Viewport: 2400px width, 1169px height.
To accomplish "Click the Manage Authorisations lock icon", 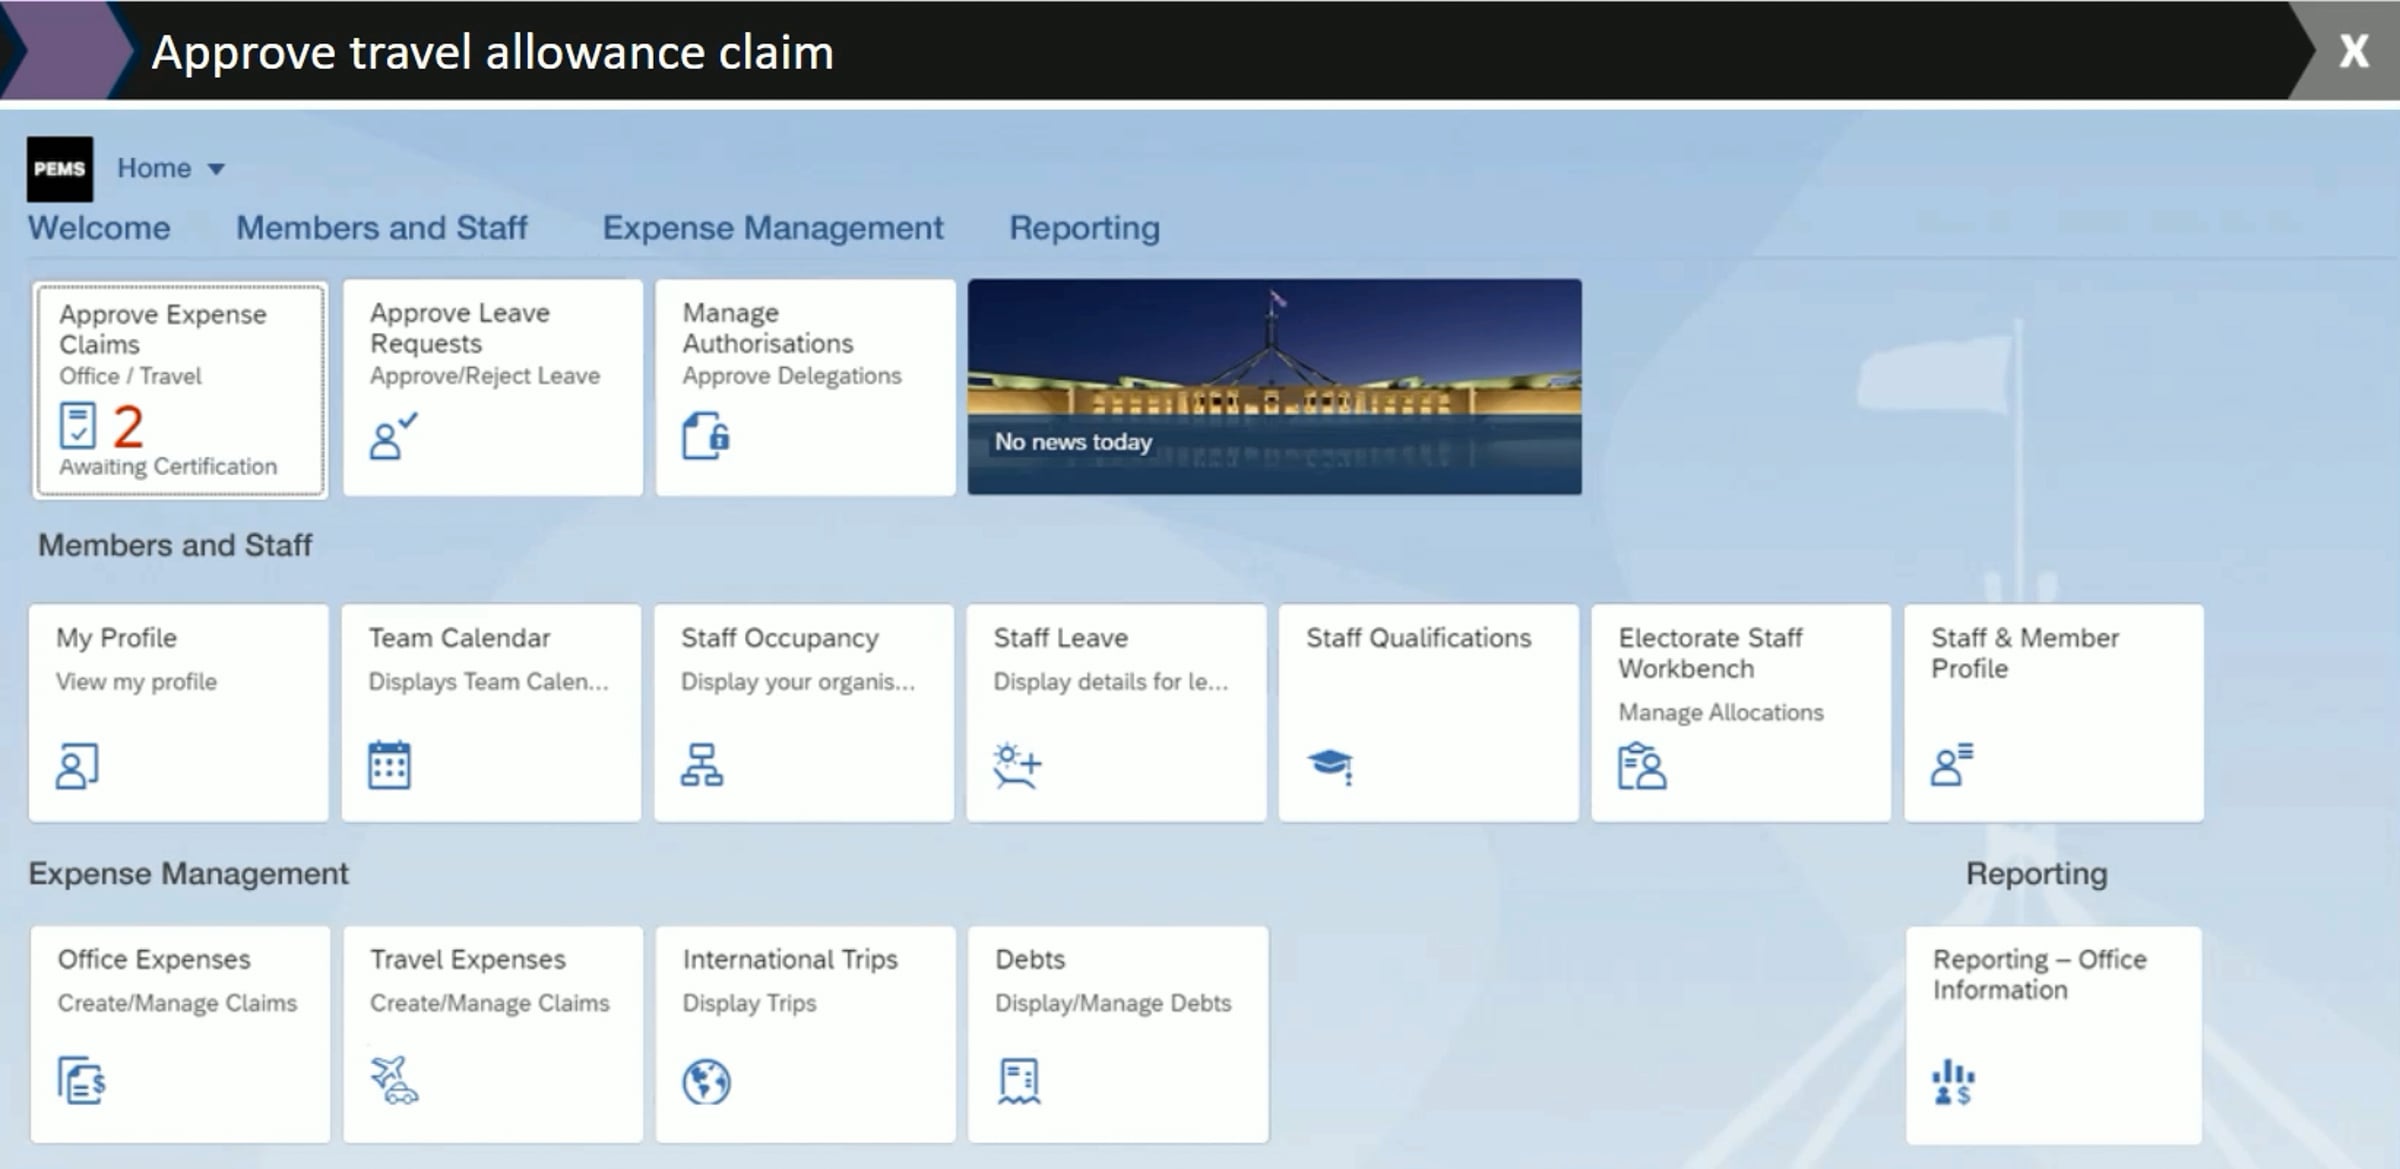I will tap(706, 436).
